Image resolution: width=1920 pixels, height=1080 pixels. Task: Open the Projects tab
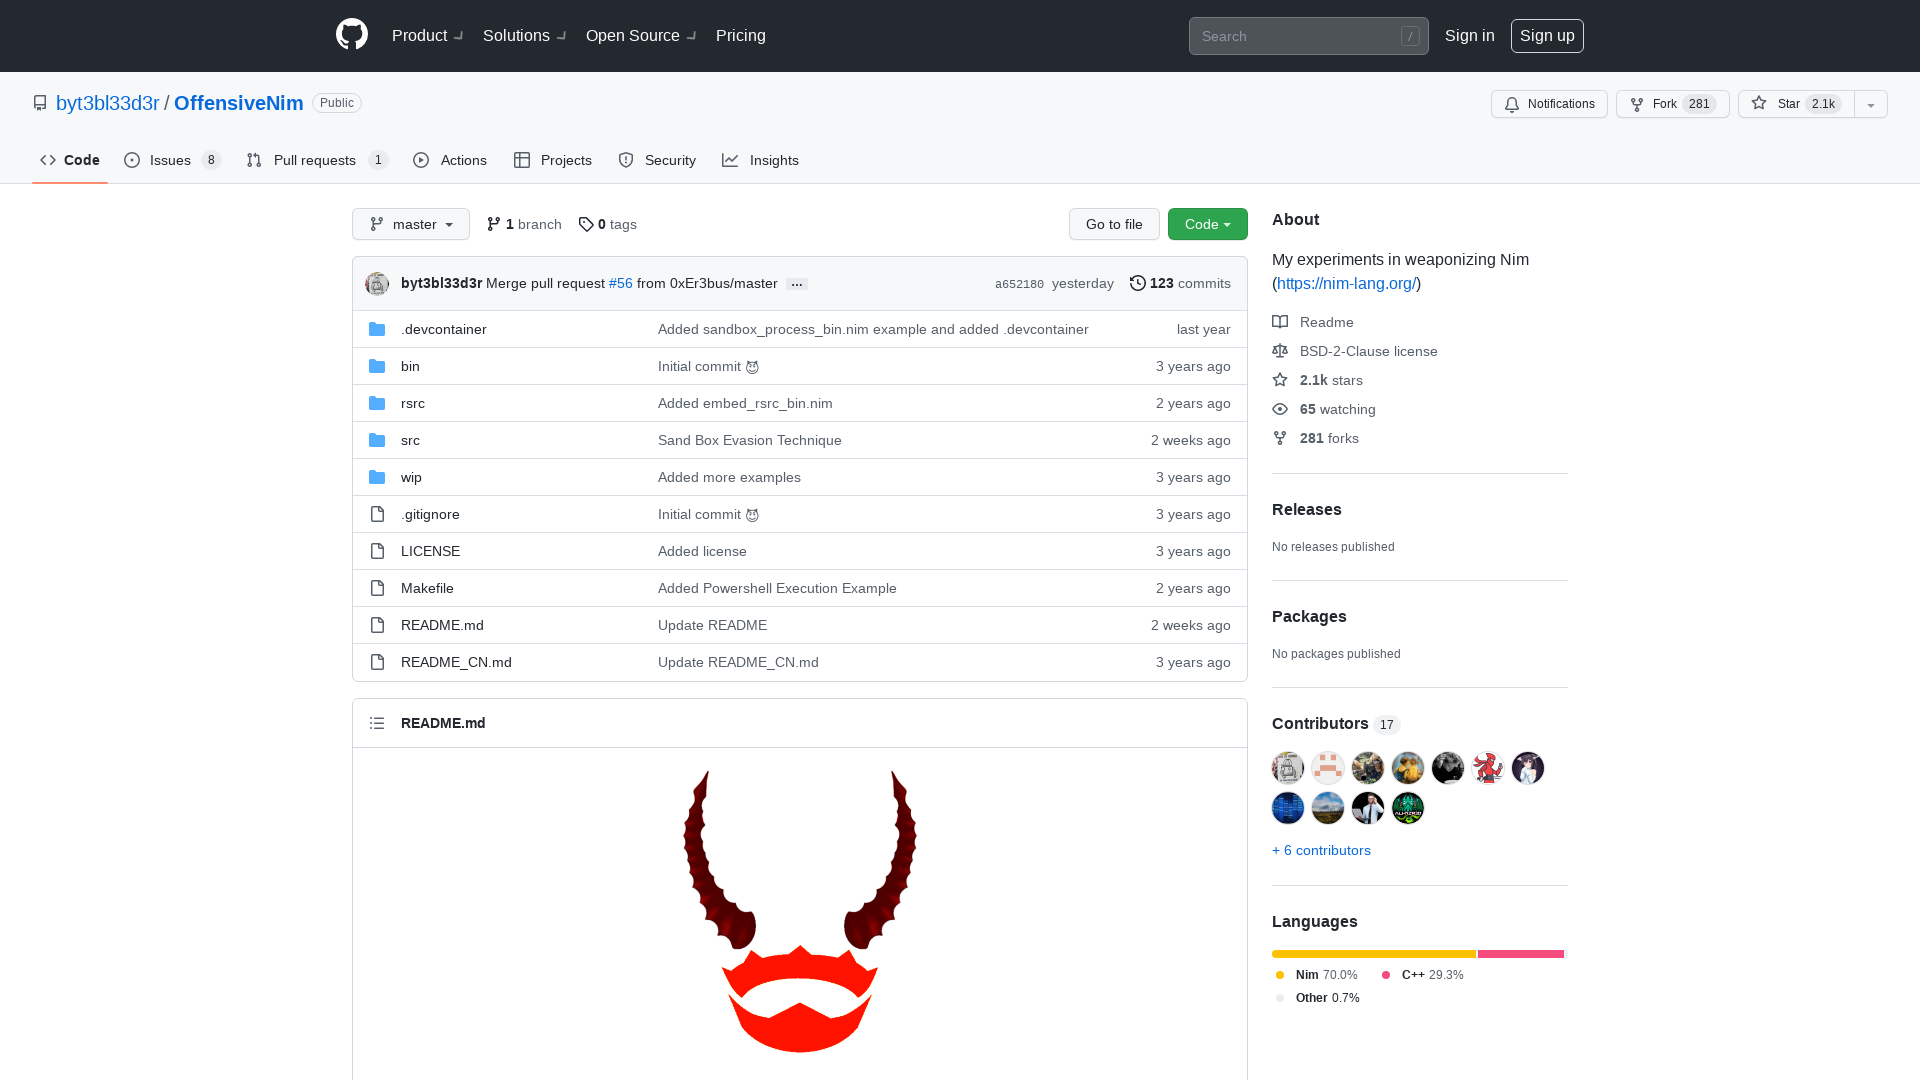[553, 160]
